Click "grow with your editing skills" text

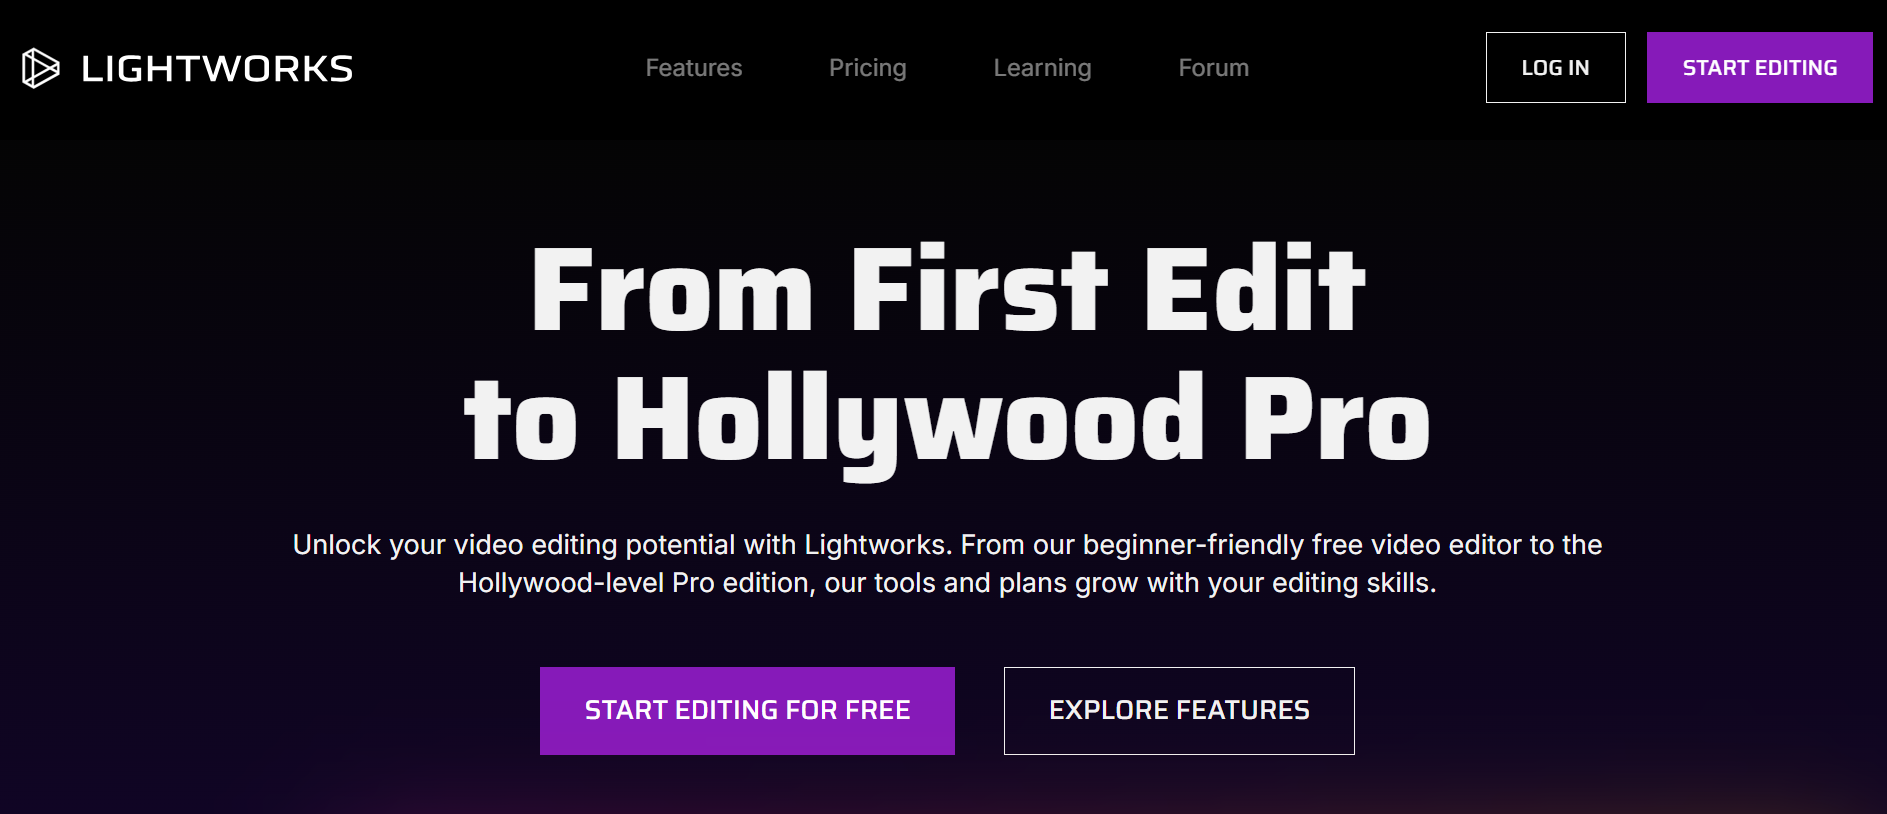coord(1254,583)
